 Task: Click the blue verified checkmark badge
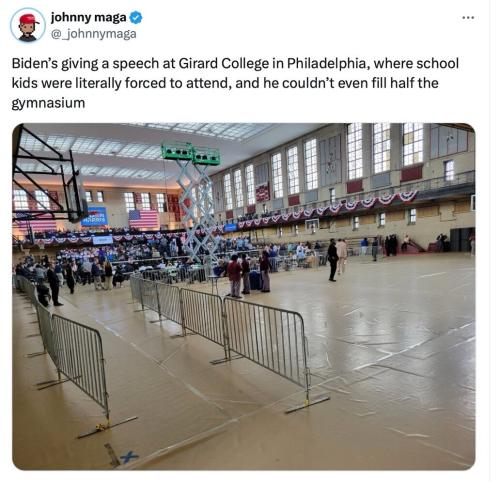(136, 18)
